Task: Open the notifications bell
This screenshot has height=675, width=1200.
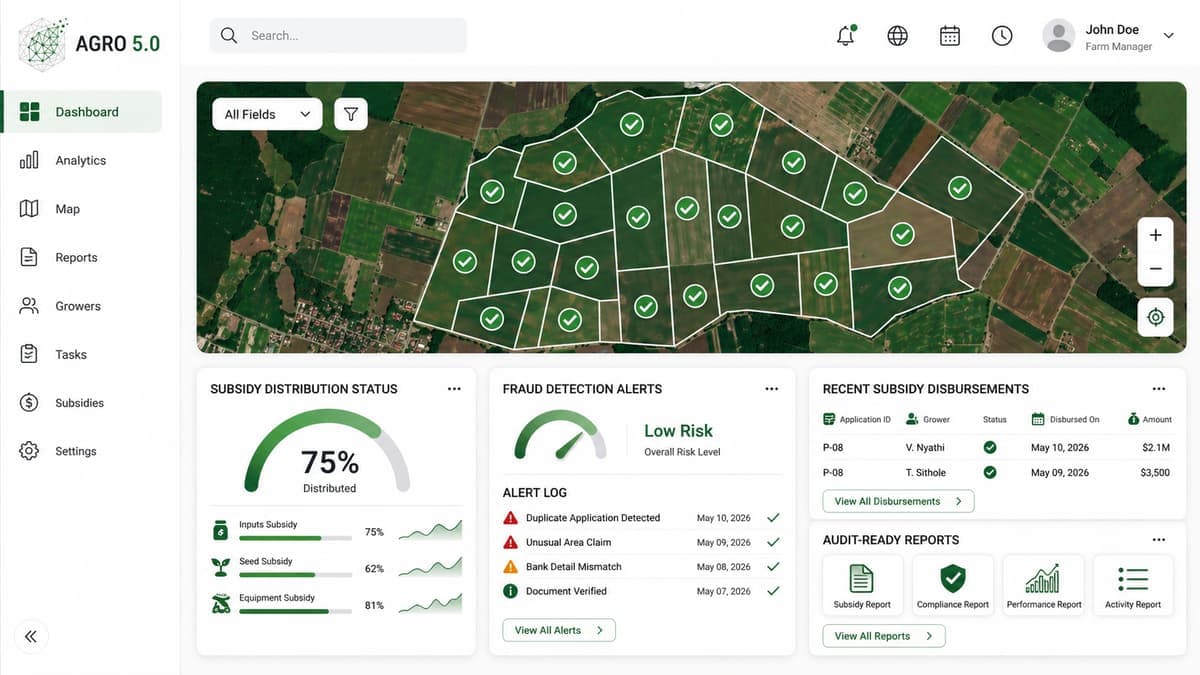Action: pos(846,35)
